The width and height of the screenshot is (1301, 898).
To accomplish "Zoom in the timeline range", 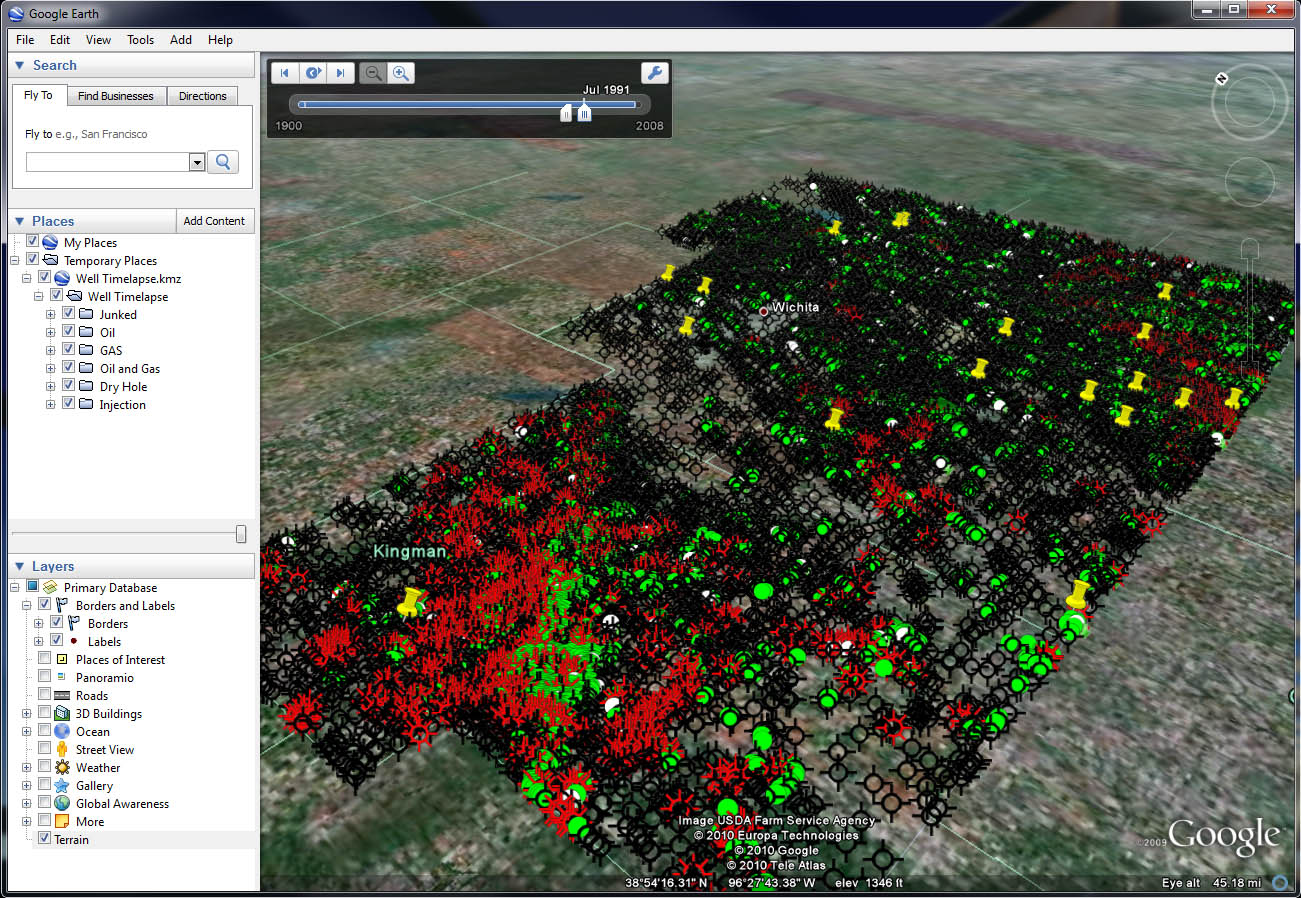I will [x=401, y=73].
